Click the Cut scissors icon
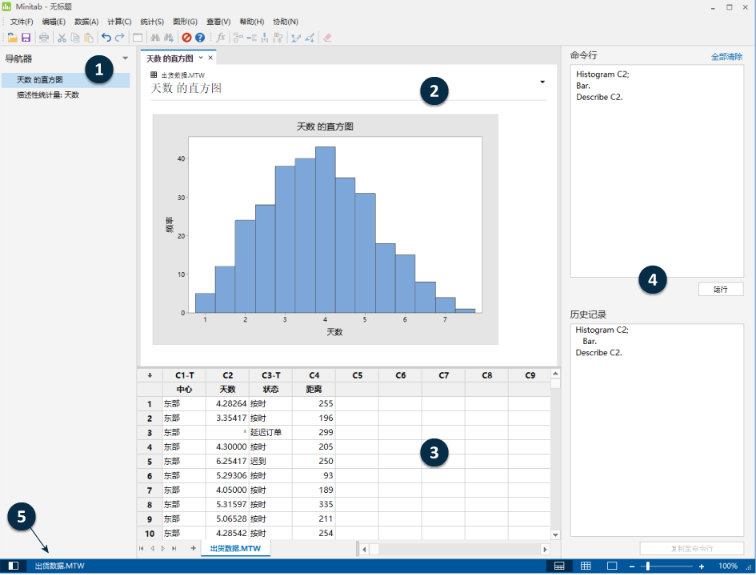The height and width of the screenshot is (575, 756). 62,37
